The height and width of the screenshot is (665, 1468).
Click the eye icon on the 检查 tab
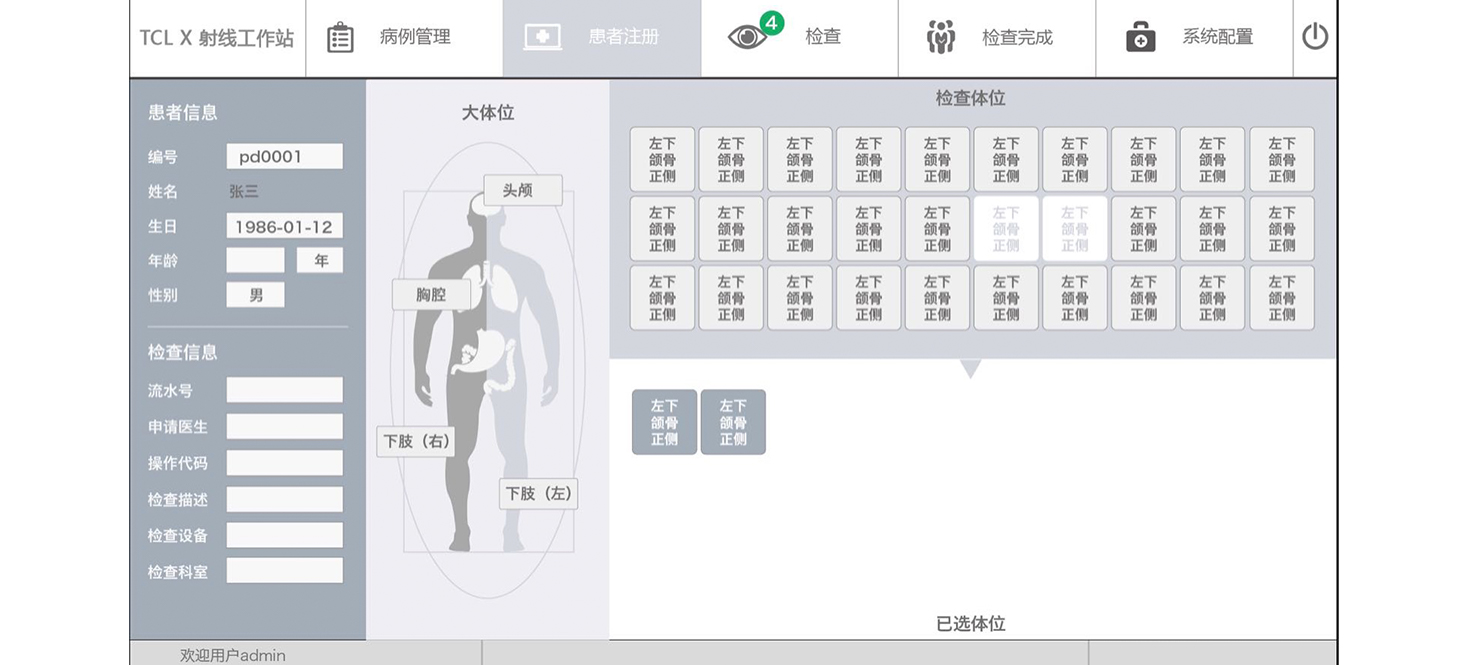[749, 38]
